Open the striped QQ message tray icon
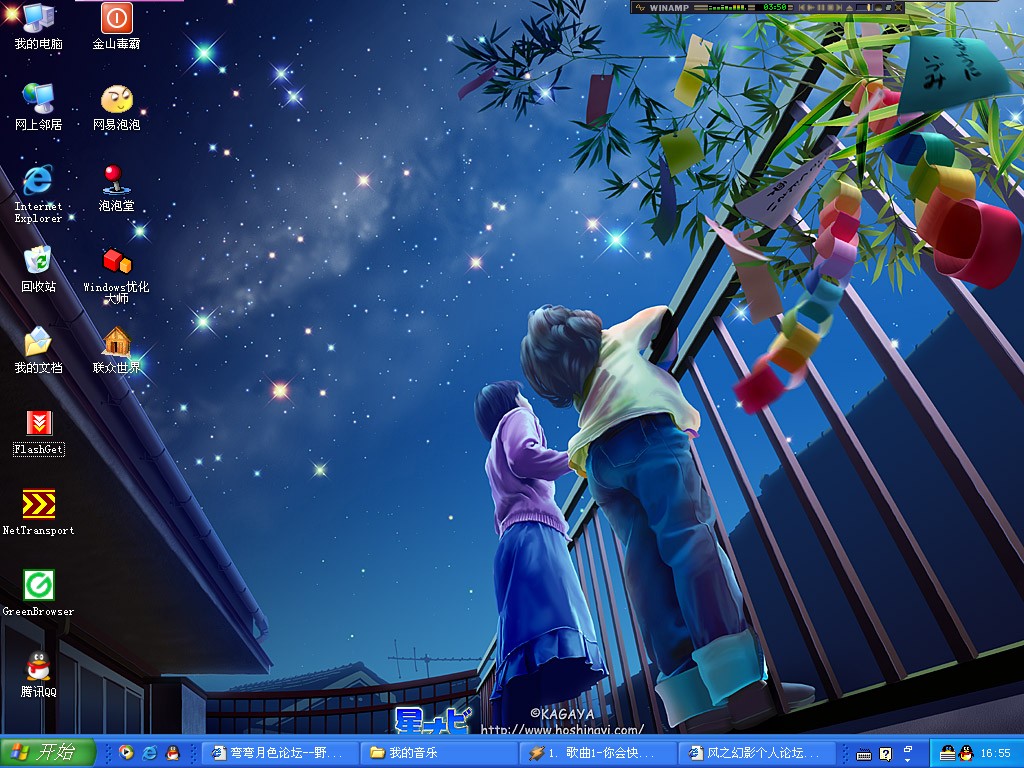The width and height of the screenshot is (1024, 768). (x=948, y=753)
